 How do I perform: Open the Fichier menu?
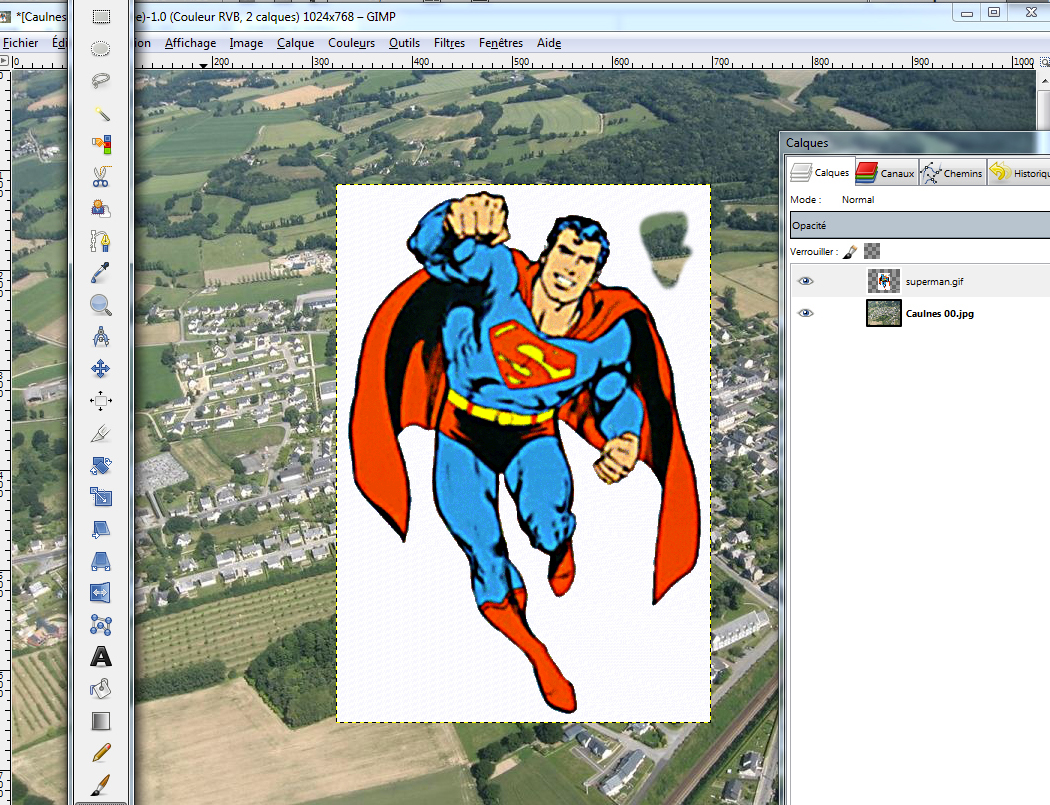[21, 43]
